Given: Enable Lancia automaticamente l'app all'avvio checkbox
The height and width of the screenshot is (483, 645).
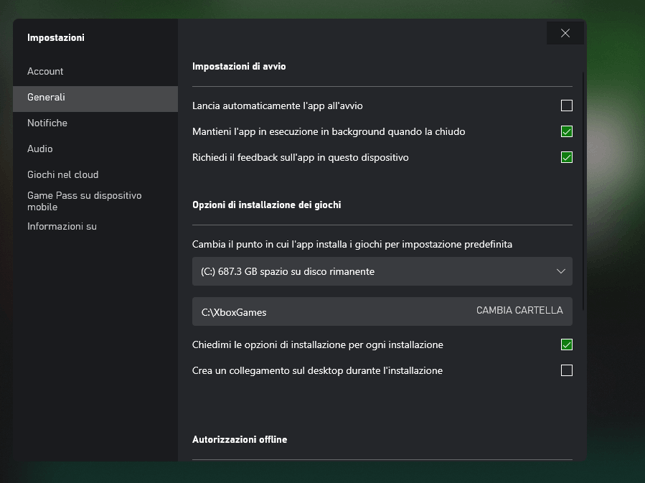Looking at the screenshot, I should (x=567, y=105).
